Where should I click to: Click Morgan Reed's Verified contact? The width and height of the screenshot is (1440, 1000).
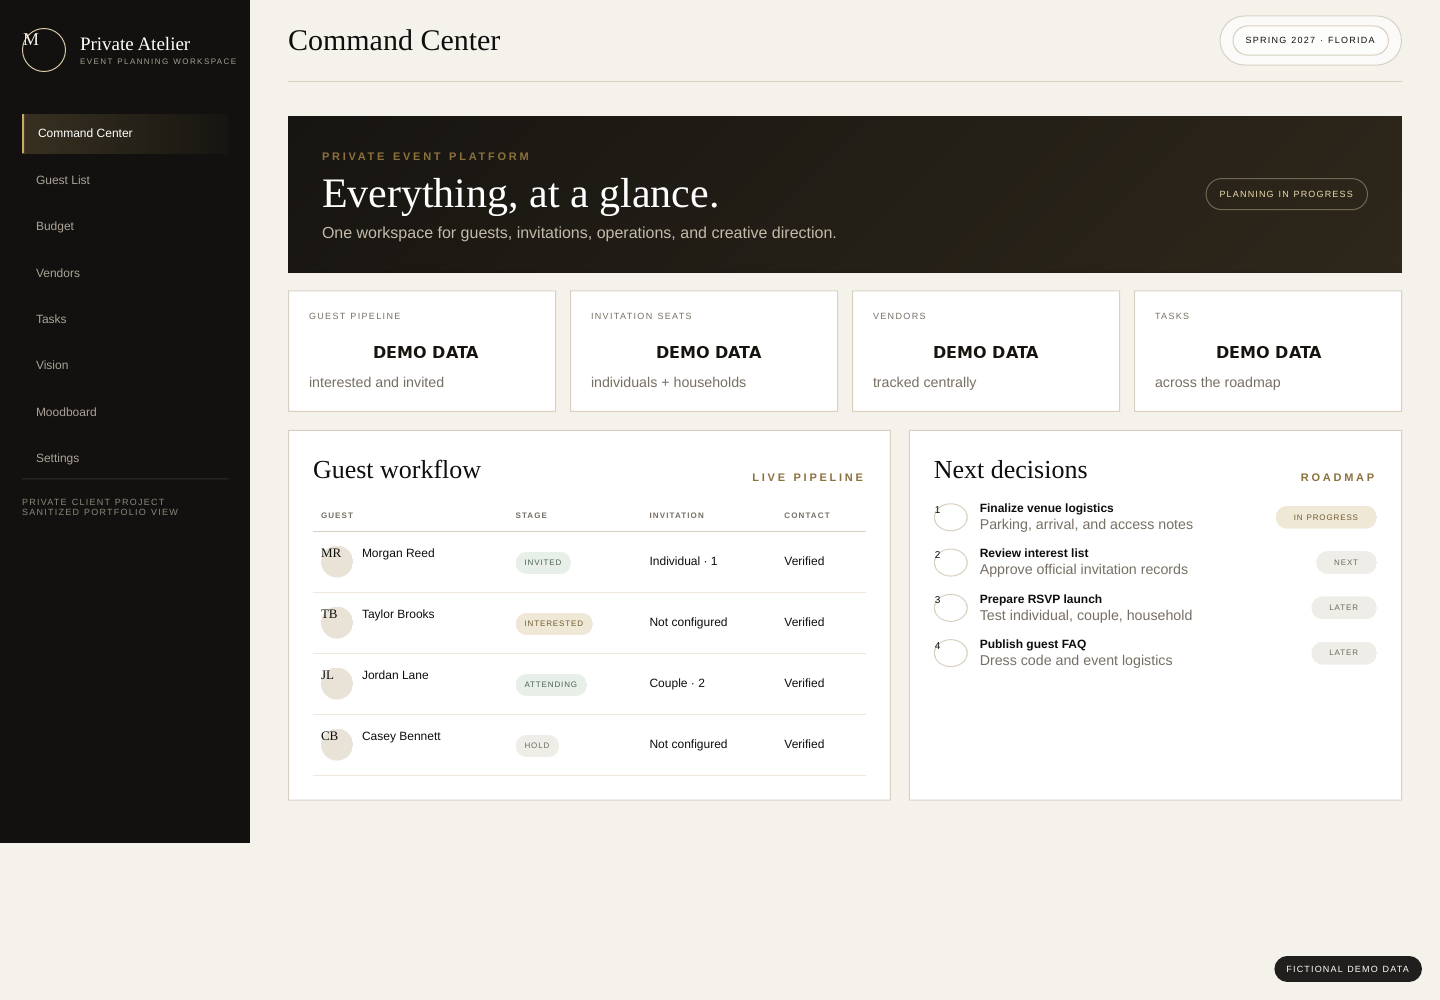804,561
